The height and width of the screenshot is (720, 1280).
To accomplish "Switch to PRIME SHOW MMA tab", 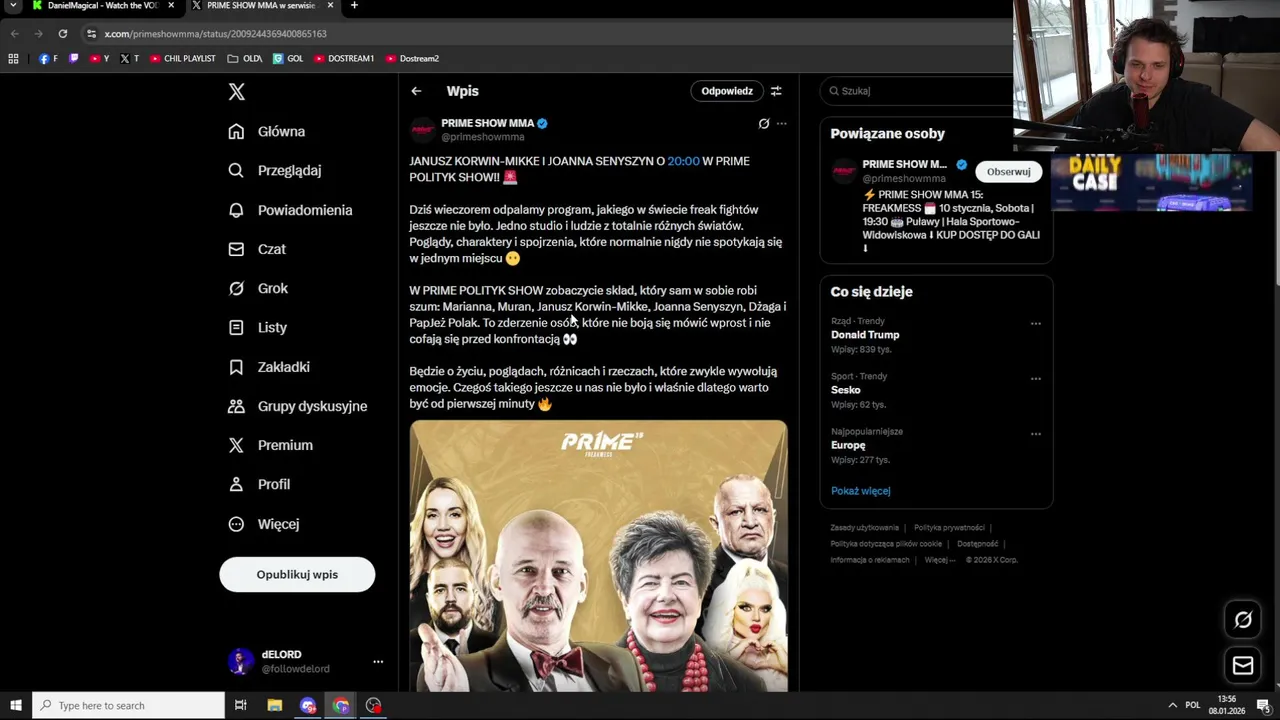I will tap(260, 6).
